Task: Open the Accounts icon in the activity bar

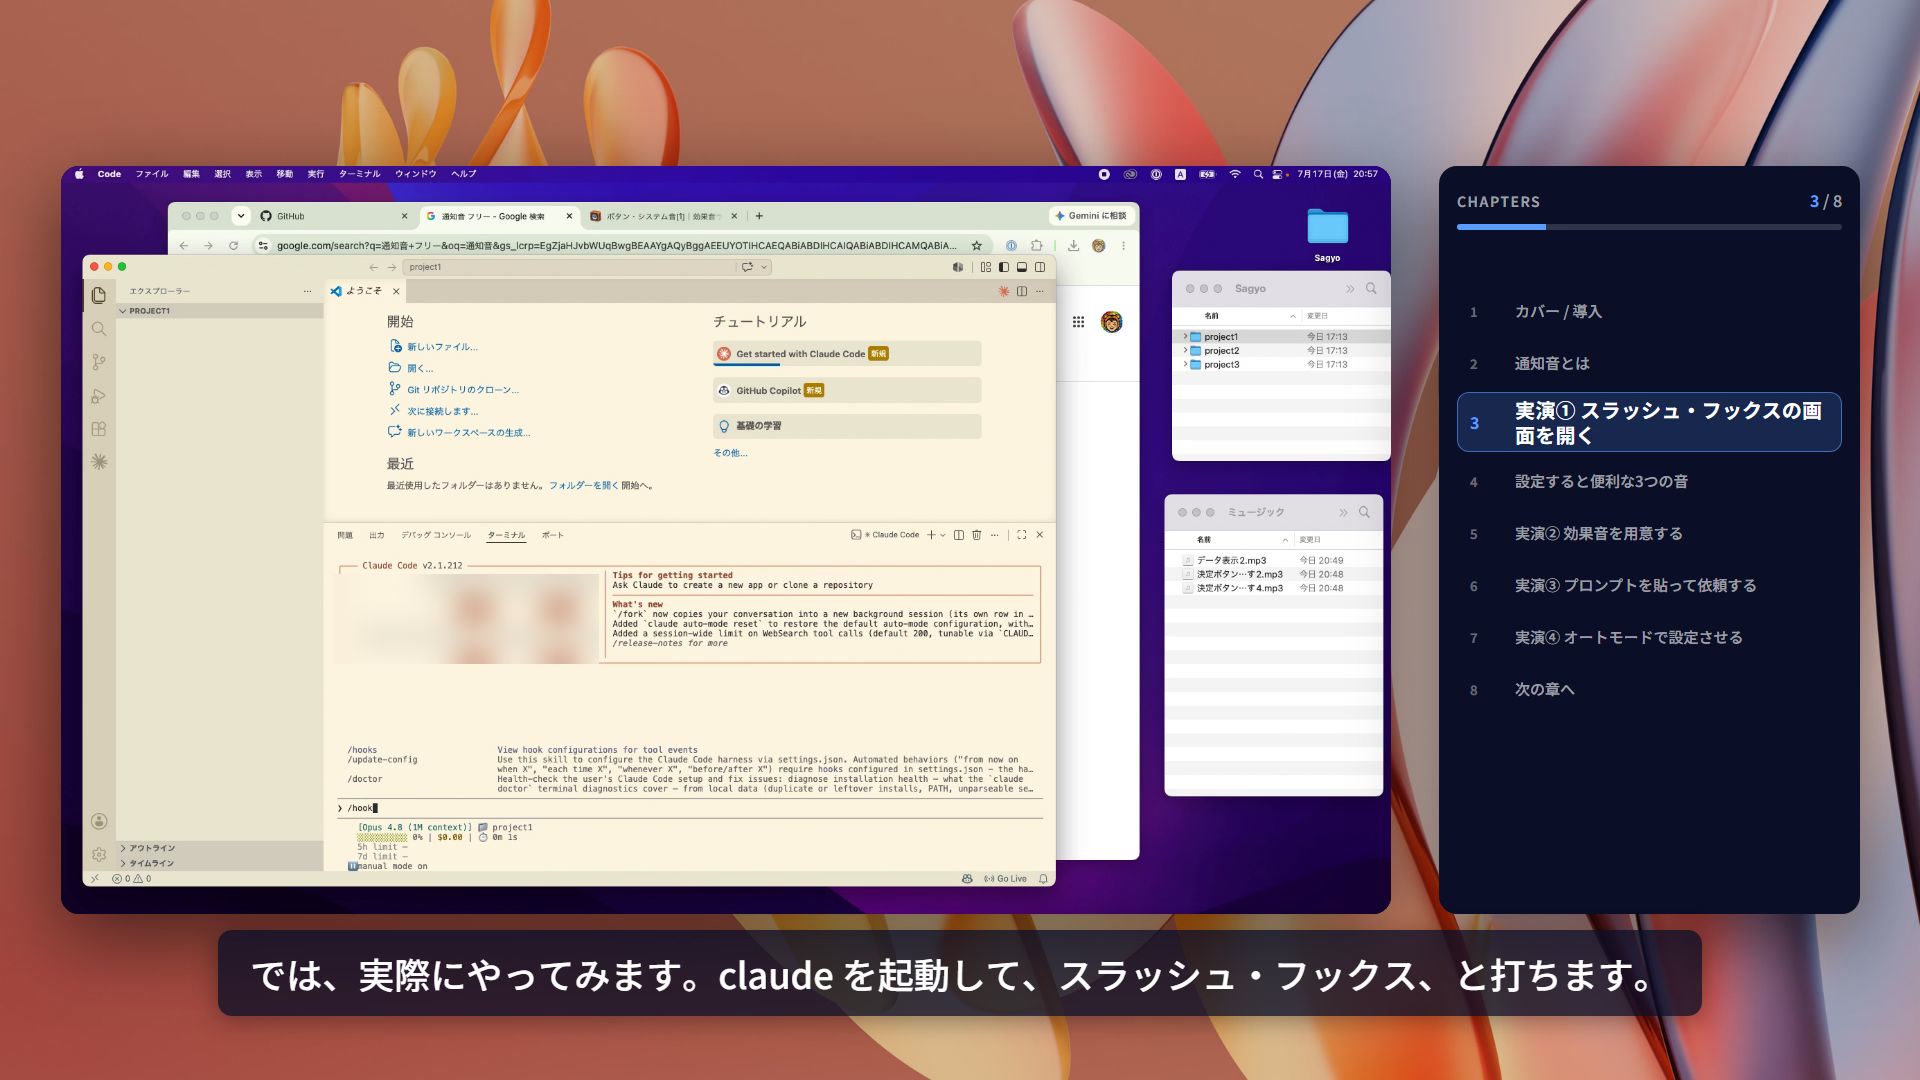Action: (x=98, y=821)
